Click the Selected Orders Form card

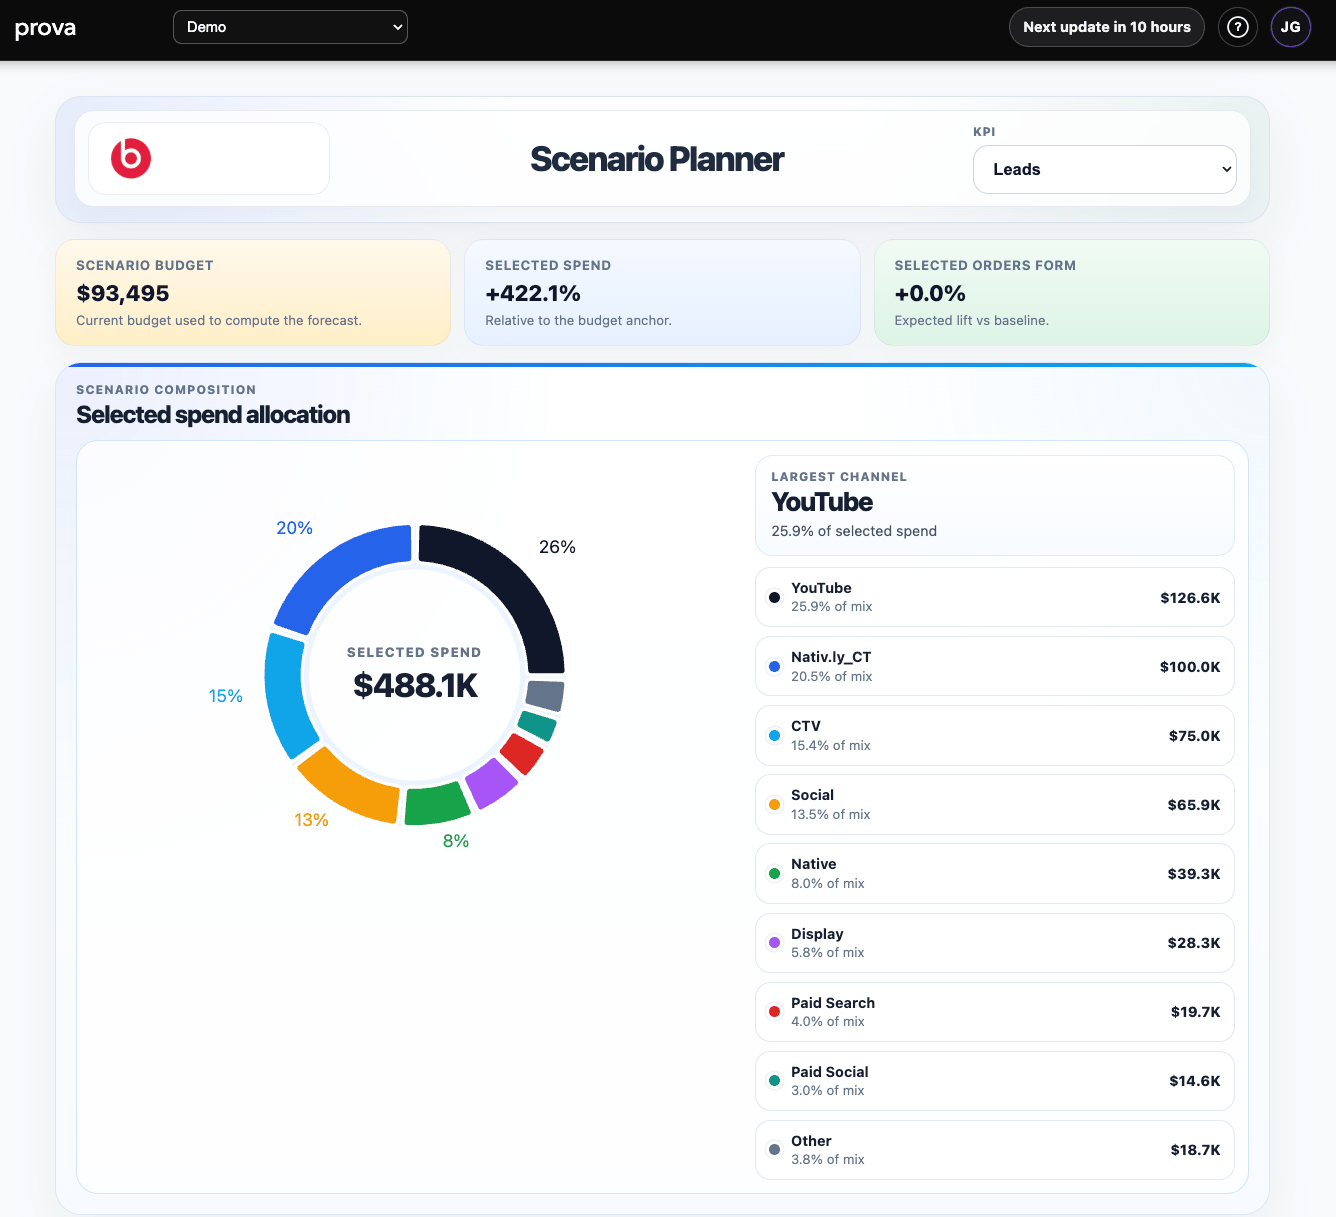coord(1072,292)
